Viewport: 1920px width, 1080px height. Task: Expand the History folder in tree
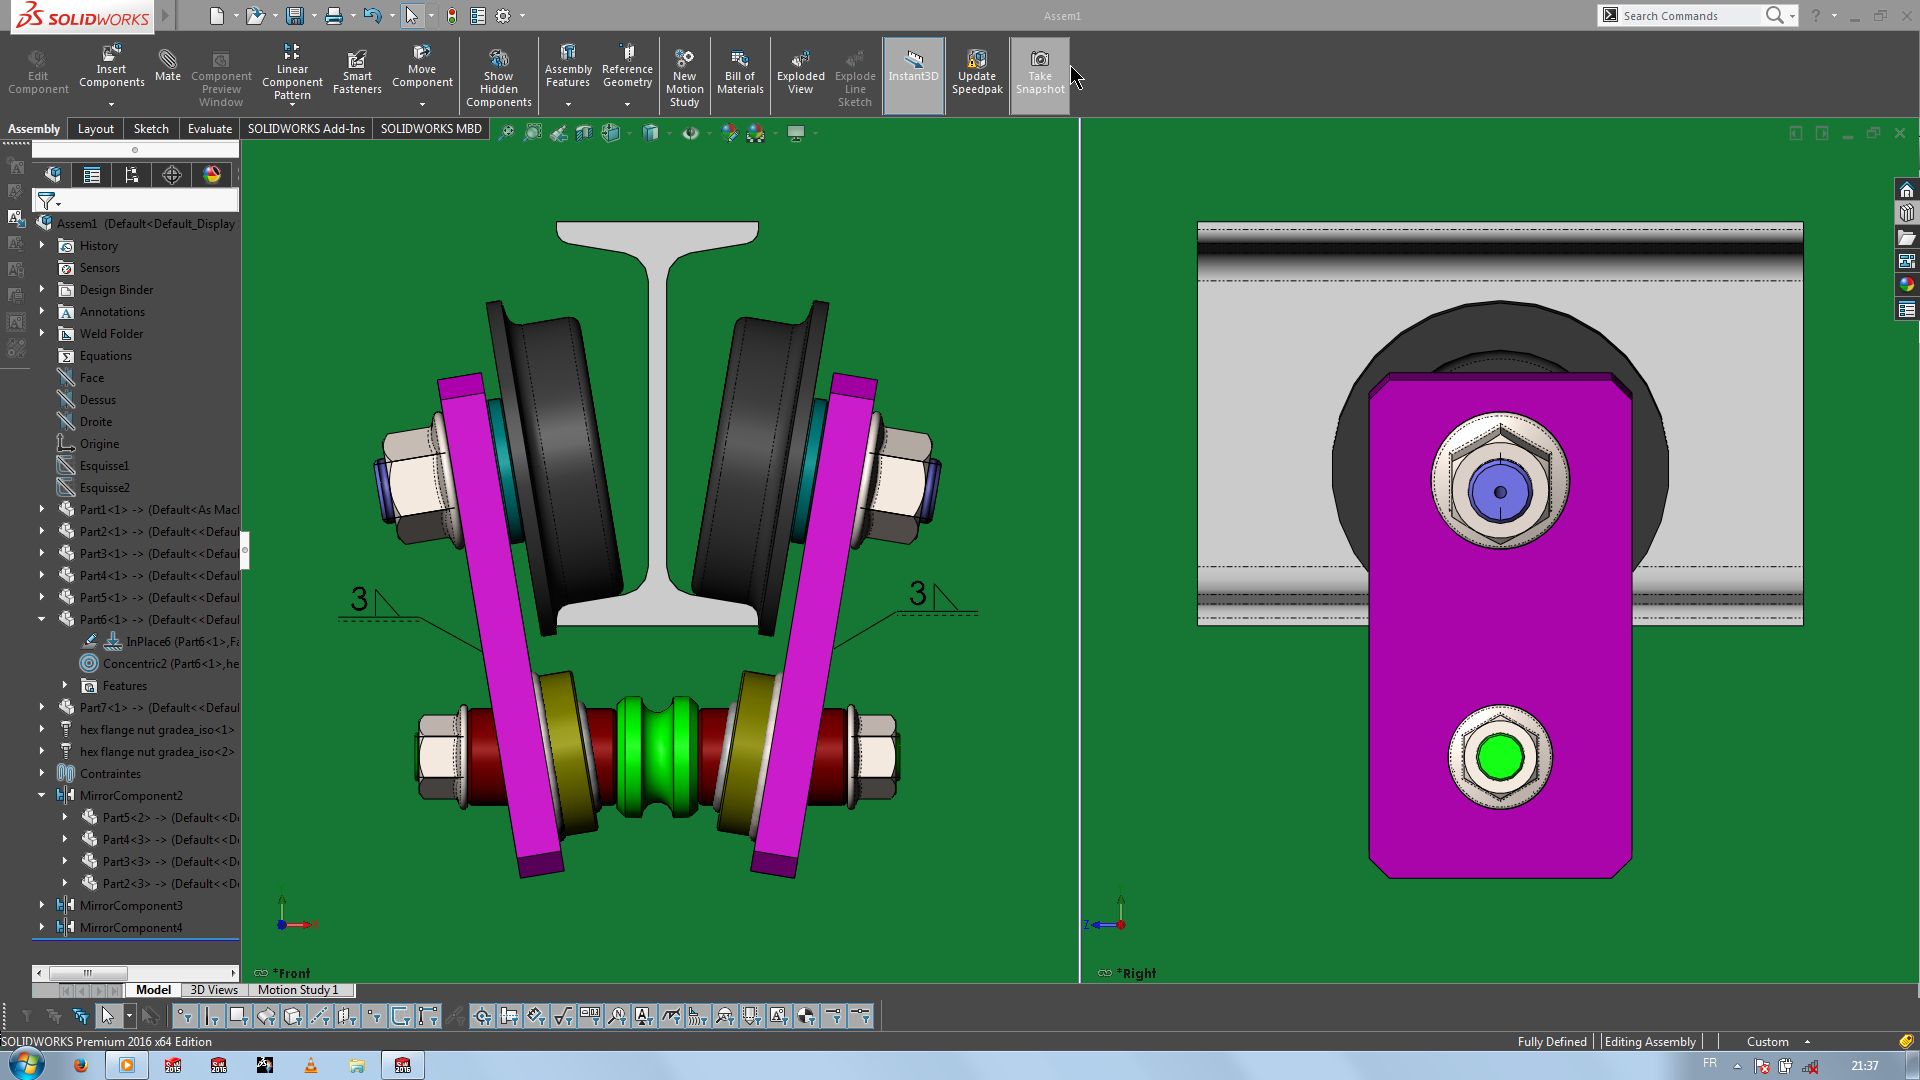42,246
